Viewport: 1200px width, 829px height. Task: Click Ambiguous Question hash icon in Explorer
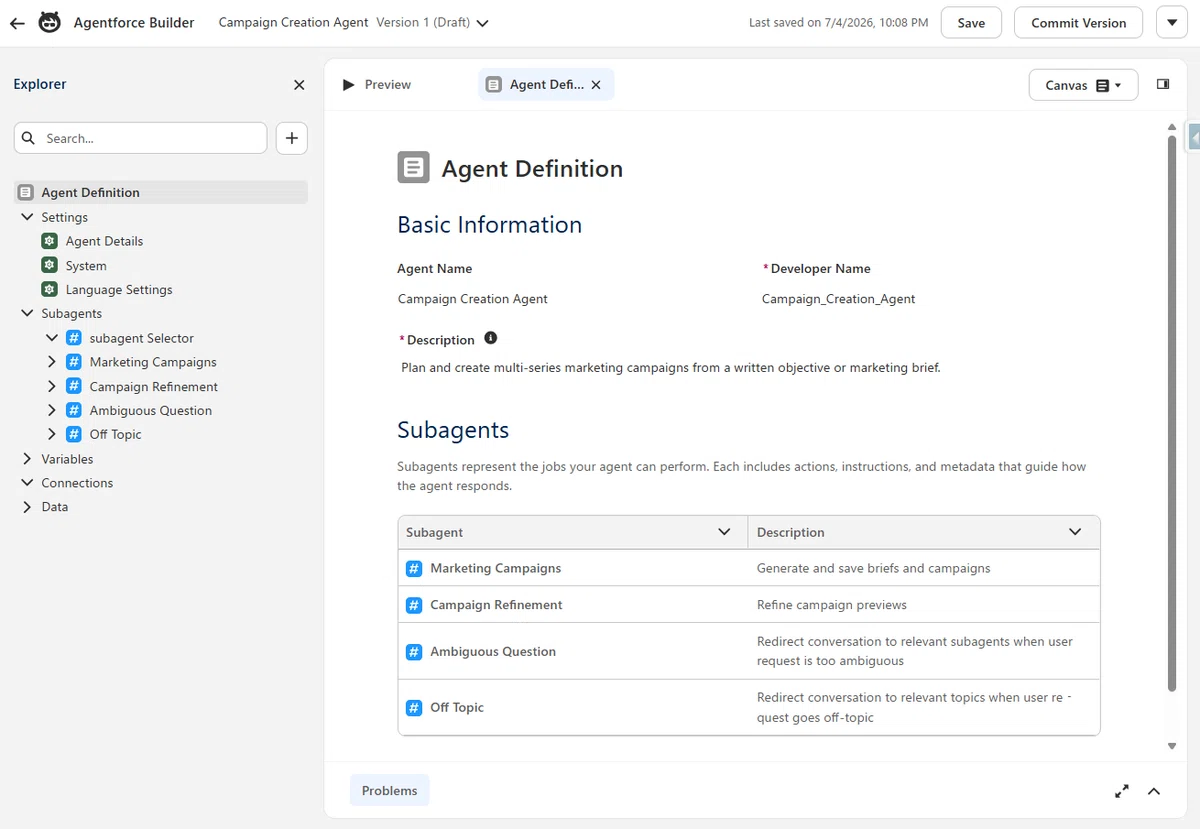point(74,410)
